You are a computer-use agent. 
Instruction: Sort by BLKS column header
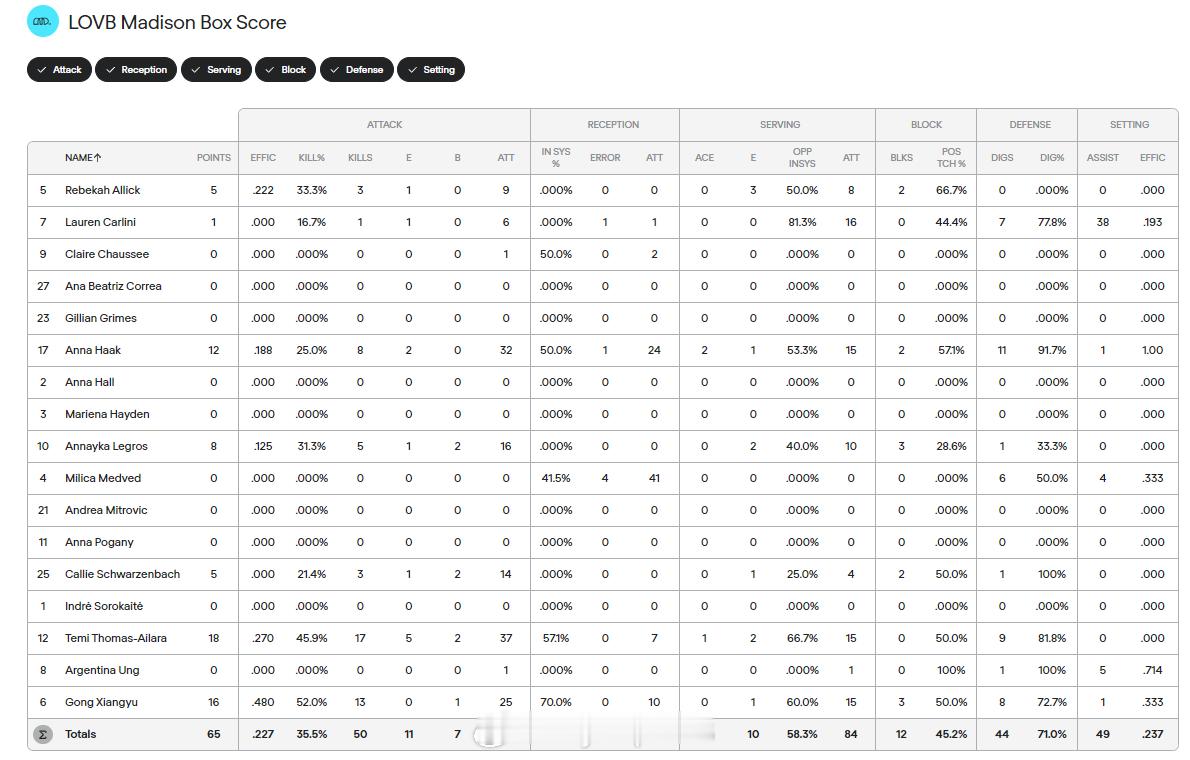902,158
